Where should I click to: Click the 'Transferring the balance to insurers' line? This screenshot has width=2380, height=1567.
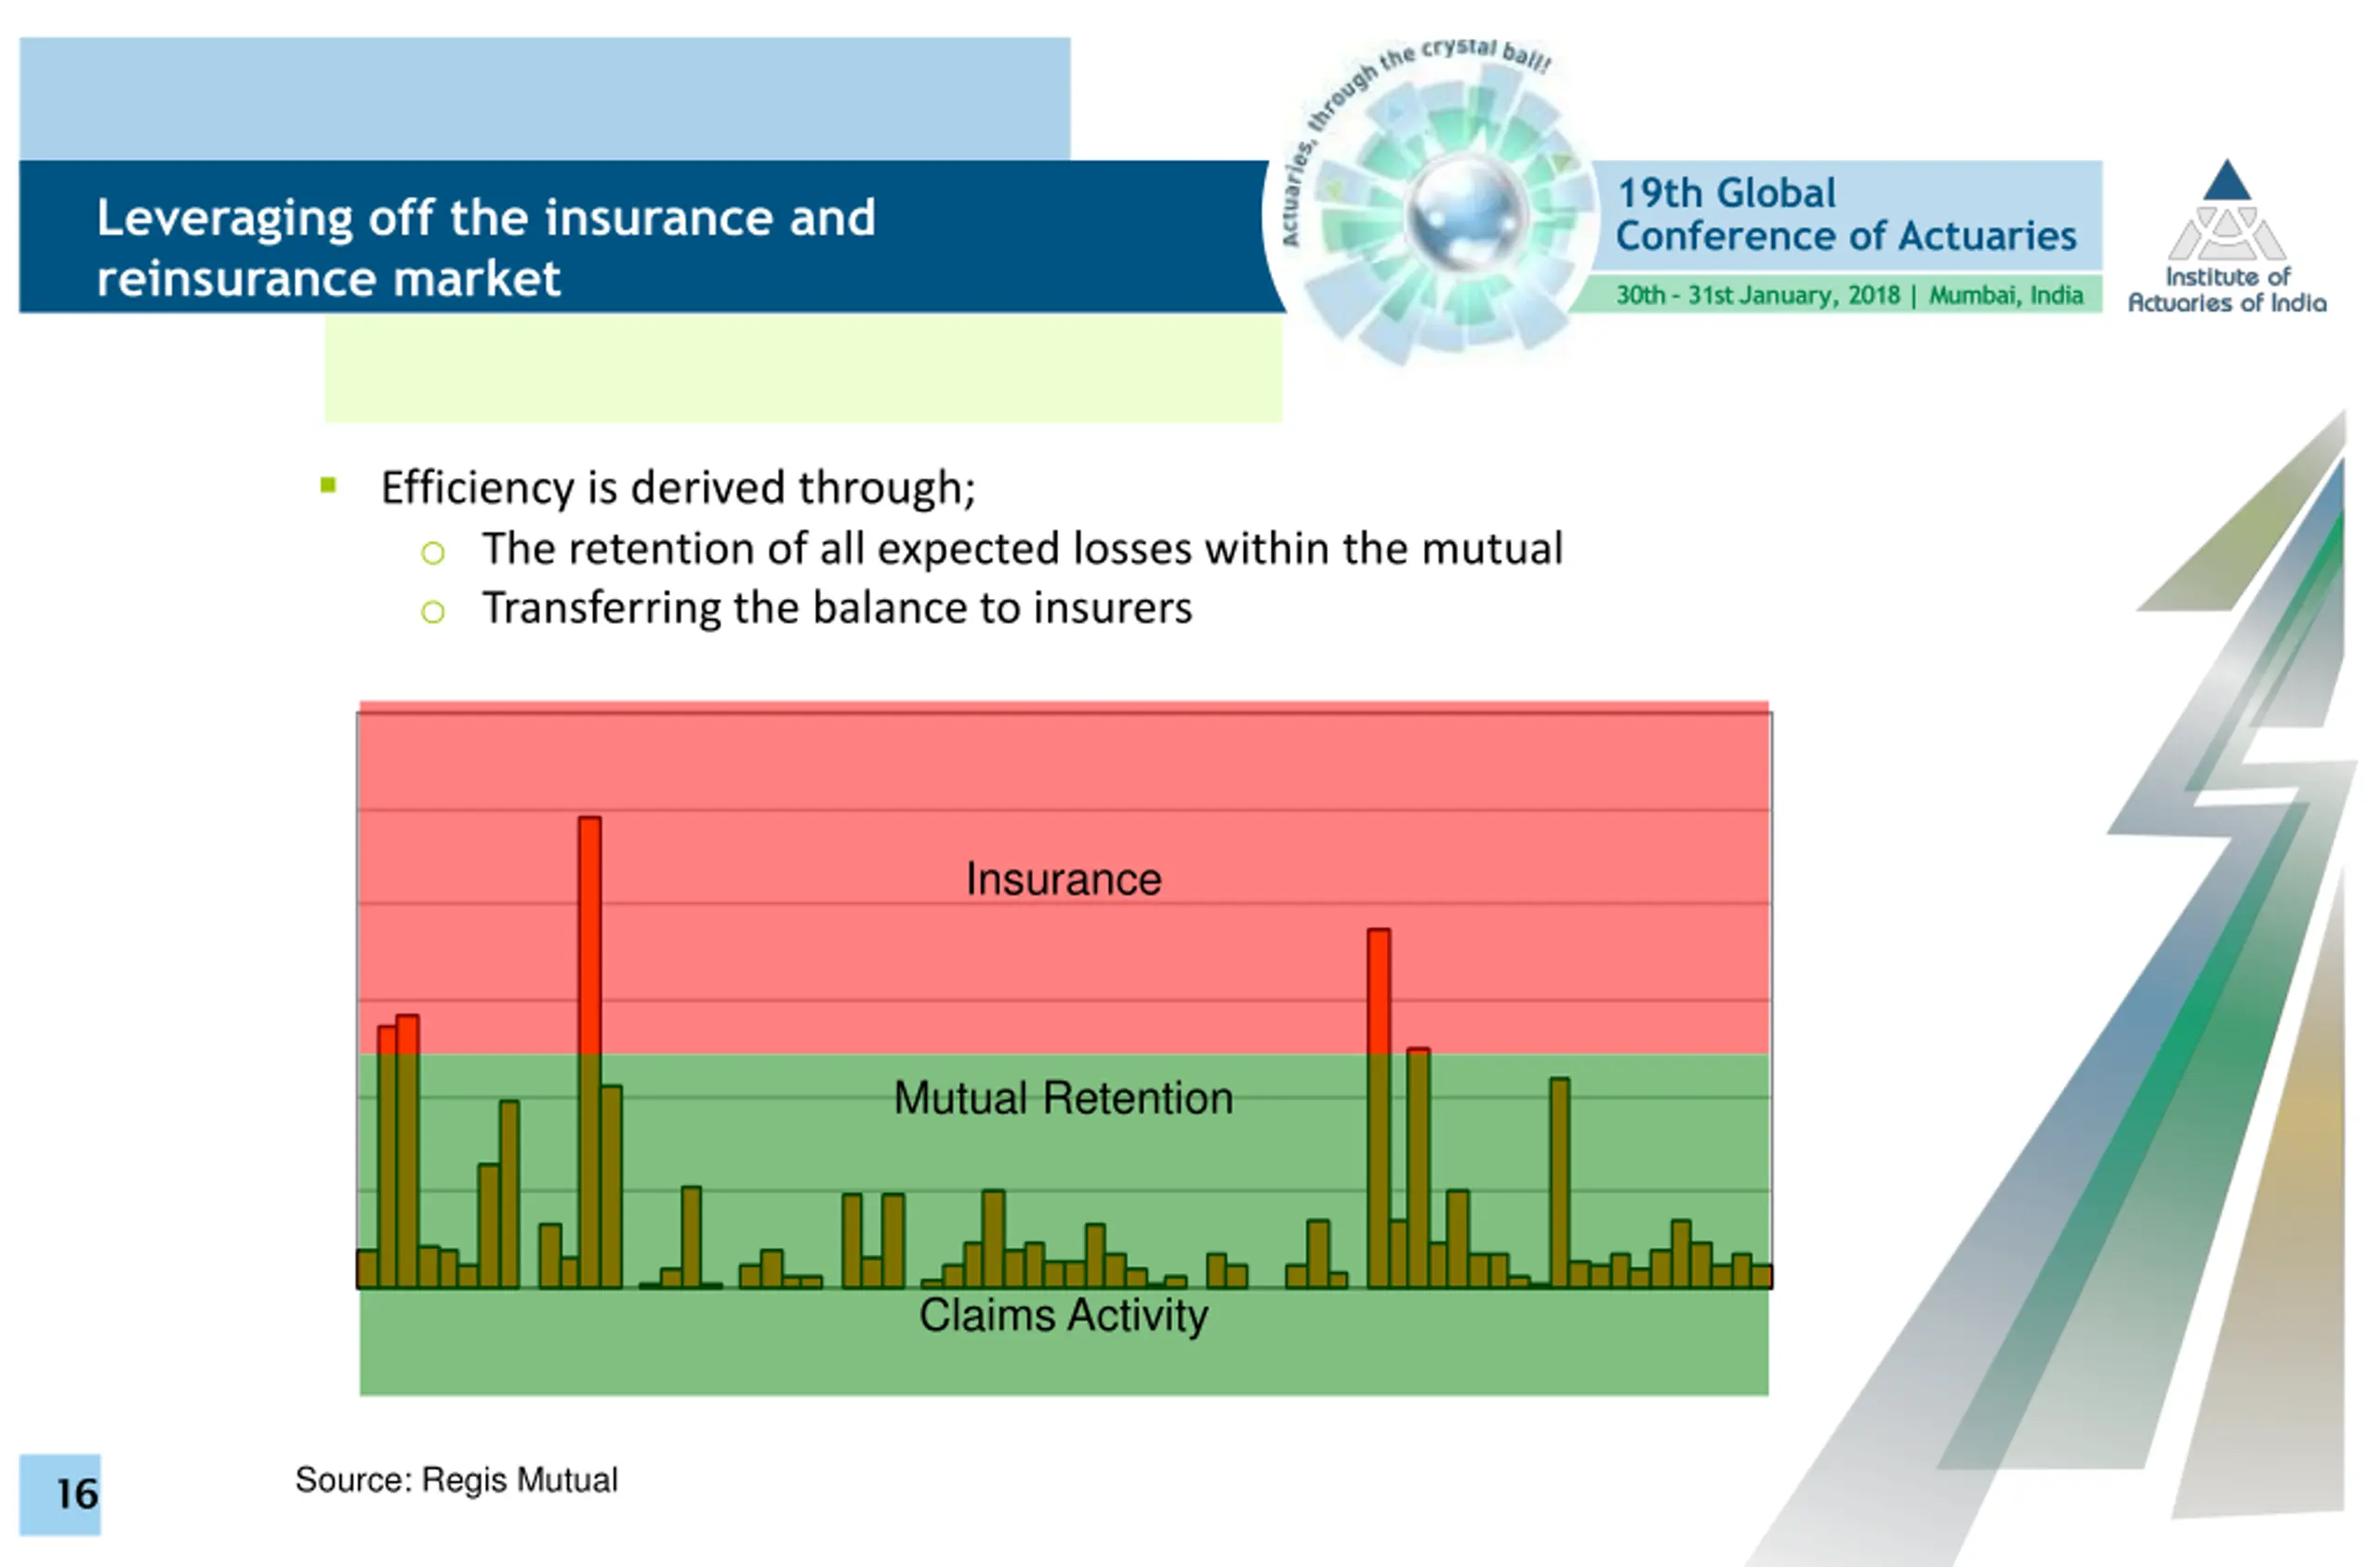(837, 608)
